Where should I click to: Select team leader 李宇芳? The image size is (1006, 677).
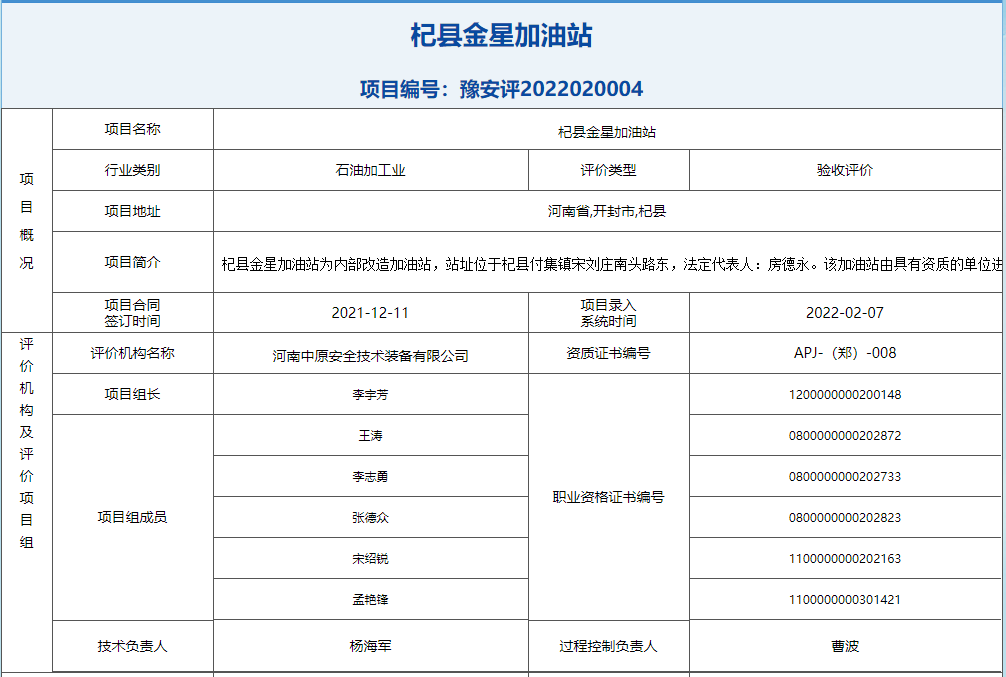tap(370, 395)
